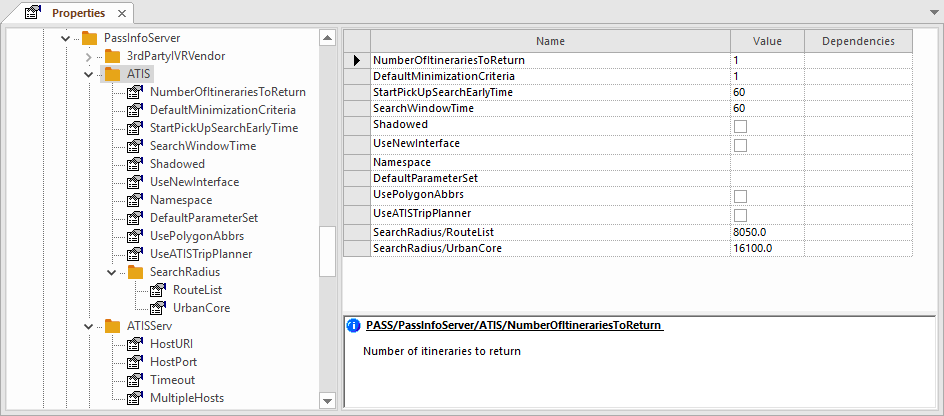This screenshot has height=416, width=944.
Task: Sort by the Name column header
Action: click(x=549, y=41)
